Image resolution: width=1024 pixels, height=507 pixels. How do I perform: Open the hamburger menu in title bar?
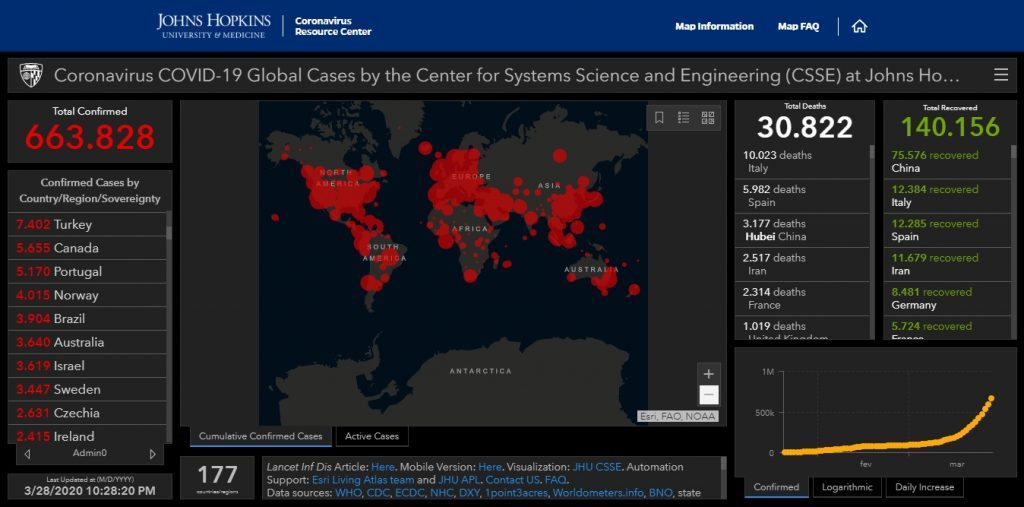[x=1000, y=75]
